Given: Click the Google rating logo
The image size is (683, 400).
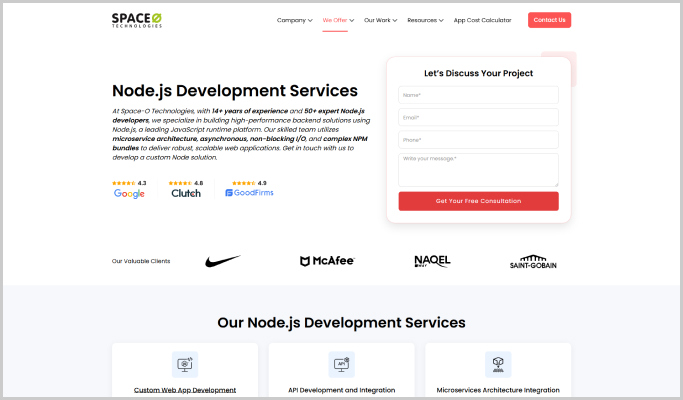Looking at the screenshot, I should tap(129, 193).
